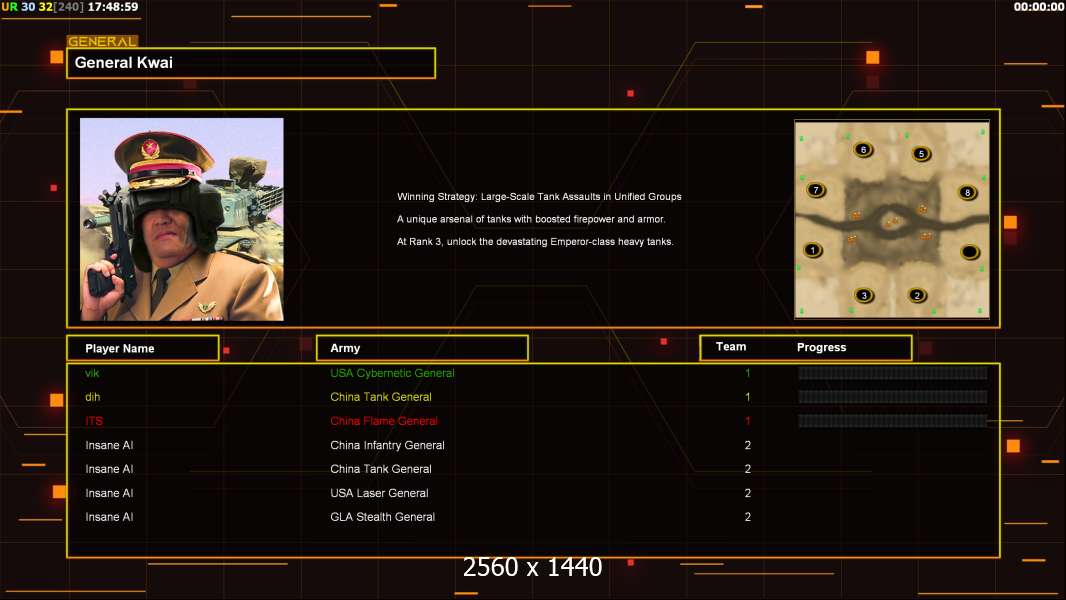
Task: Click the Team column header
Action: [x=731, y=347]
